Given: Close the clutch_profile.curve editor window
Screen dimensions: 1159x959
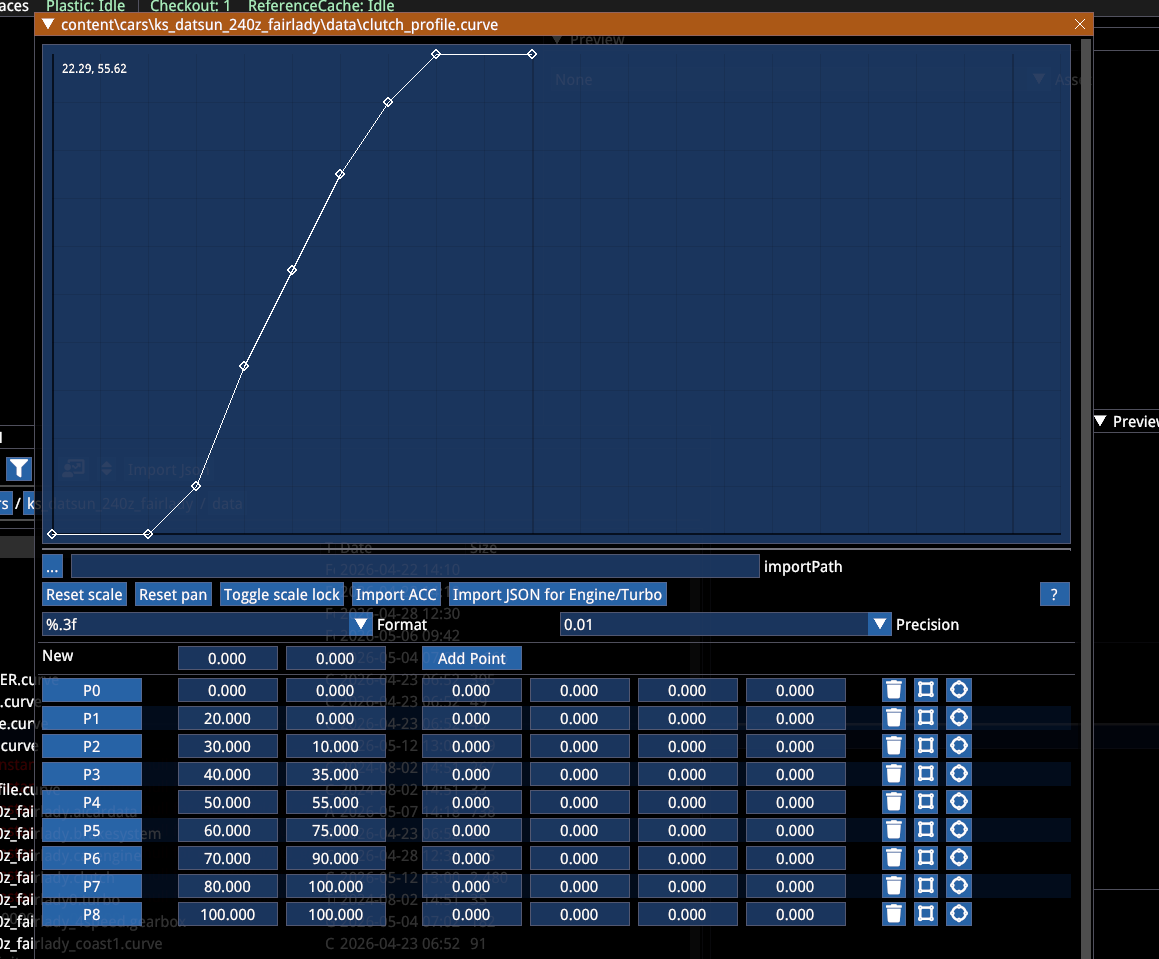Looking at the screenshot, I should point(1080,24).
